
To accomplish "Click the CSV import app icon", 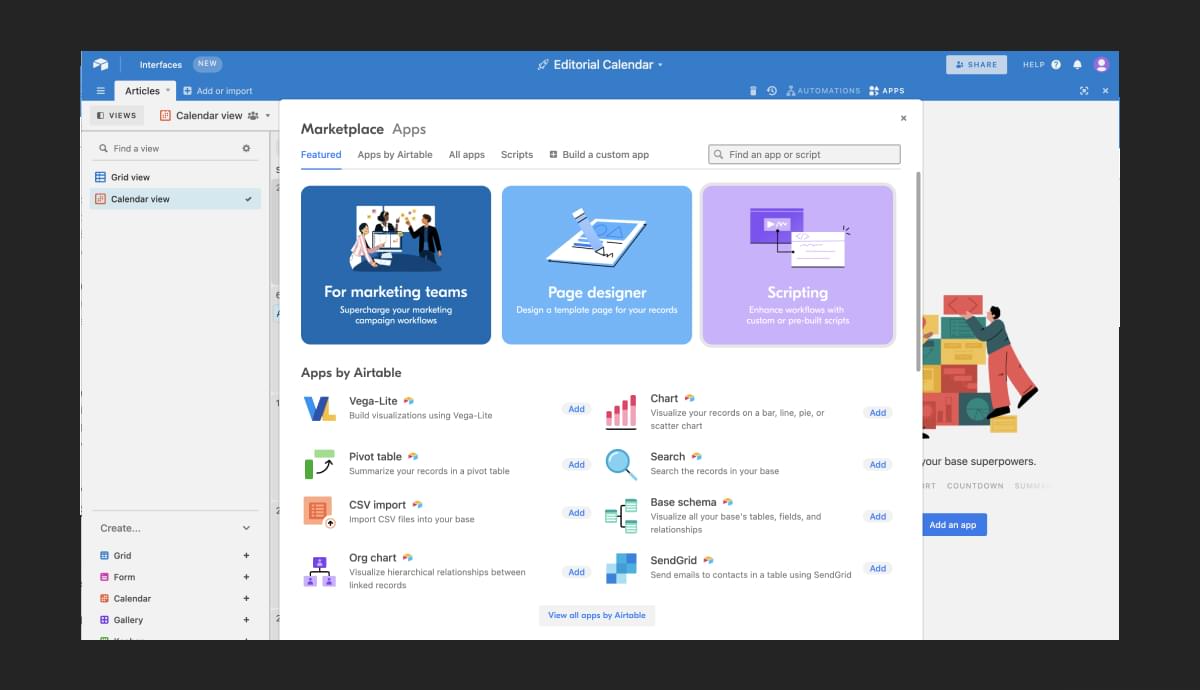I will (x=319, y=512).
